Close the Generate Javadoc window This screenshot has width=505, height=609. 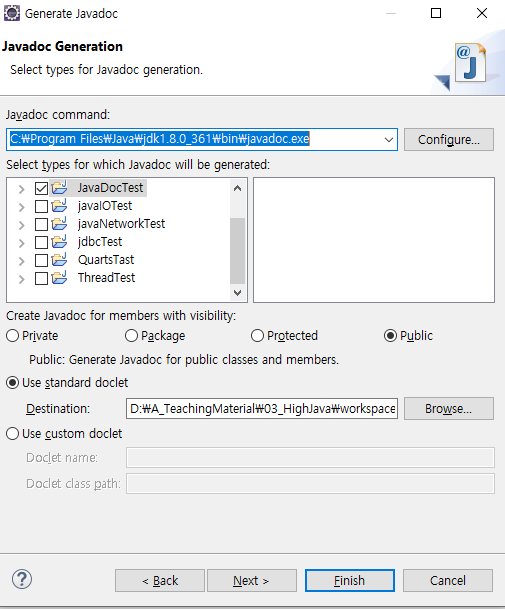click(482, 13)
